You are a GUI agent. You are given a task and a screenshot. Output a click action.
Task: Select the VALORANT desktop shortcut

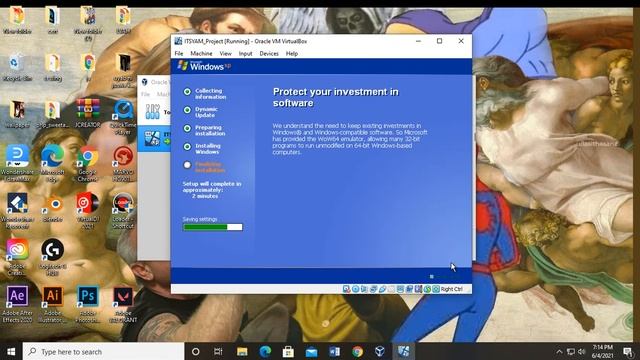click(x=123, y=304)
